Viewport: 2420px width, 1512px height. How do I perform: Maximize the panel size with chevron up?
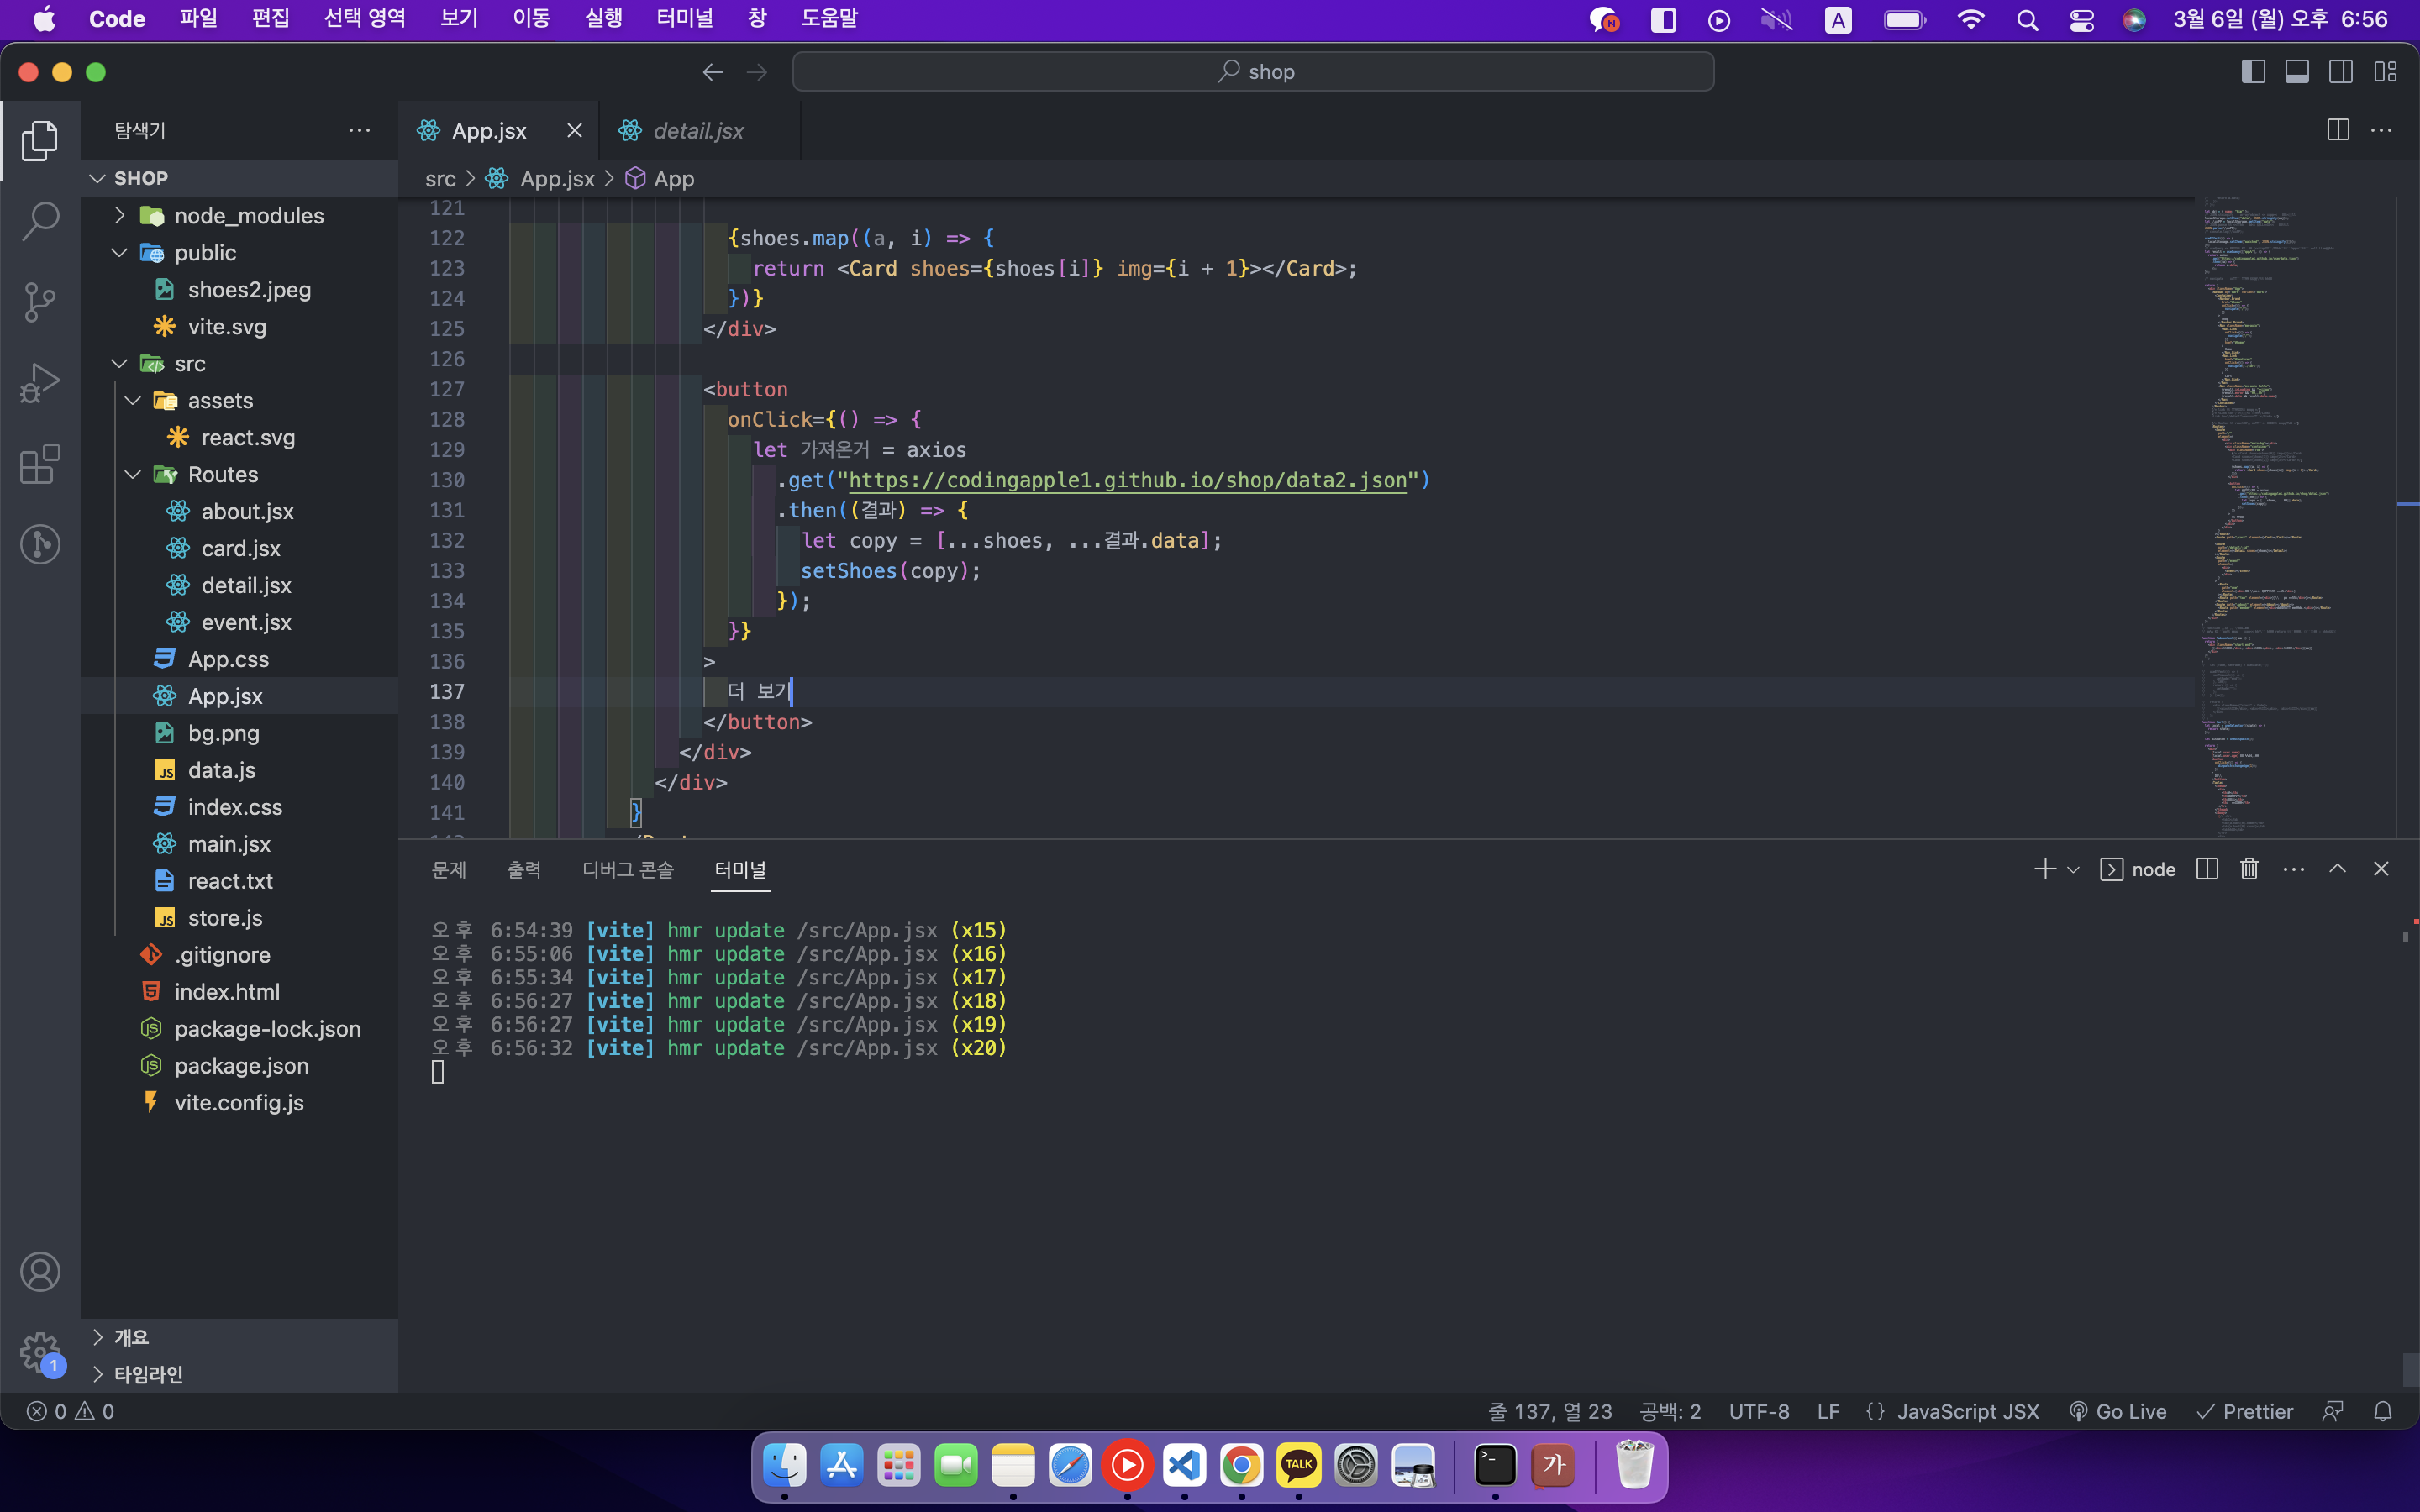[2337, 869]
